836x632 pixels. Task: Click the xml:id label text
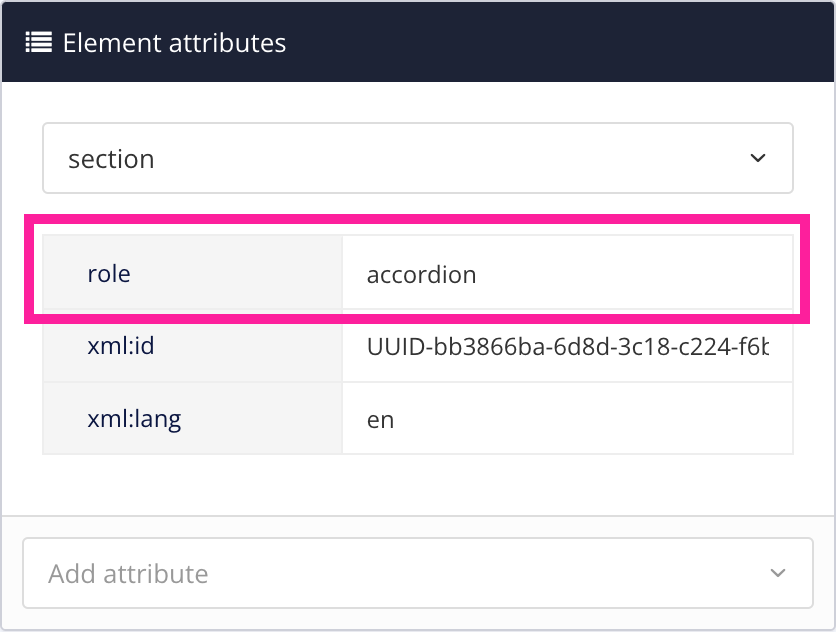tap(121, 347)
